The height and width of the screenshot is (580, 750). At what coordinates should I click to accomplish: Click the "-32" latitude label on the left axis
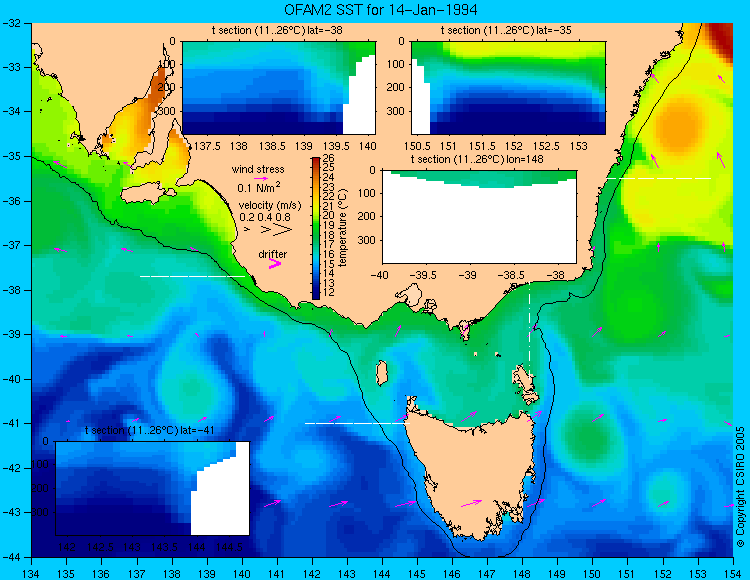[13, 23]
